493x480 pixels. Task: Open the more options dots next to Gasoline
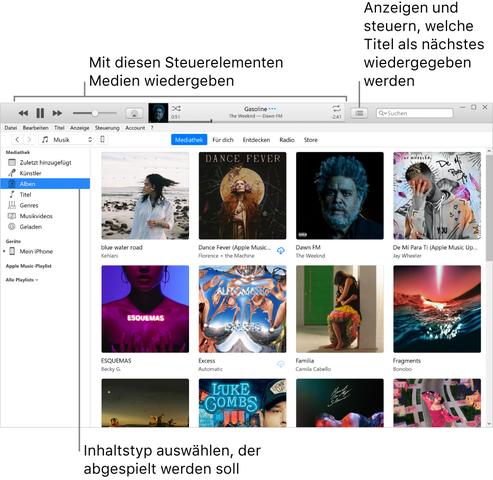[272, 109]
